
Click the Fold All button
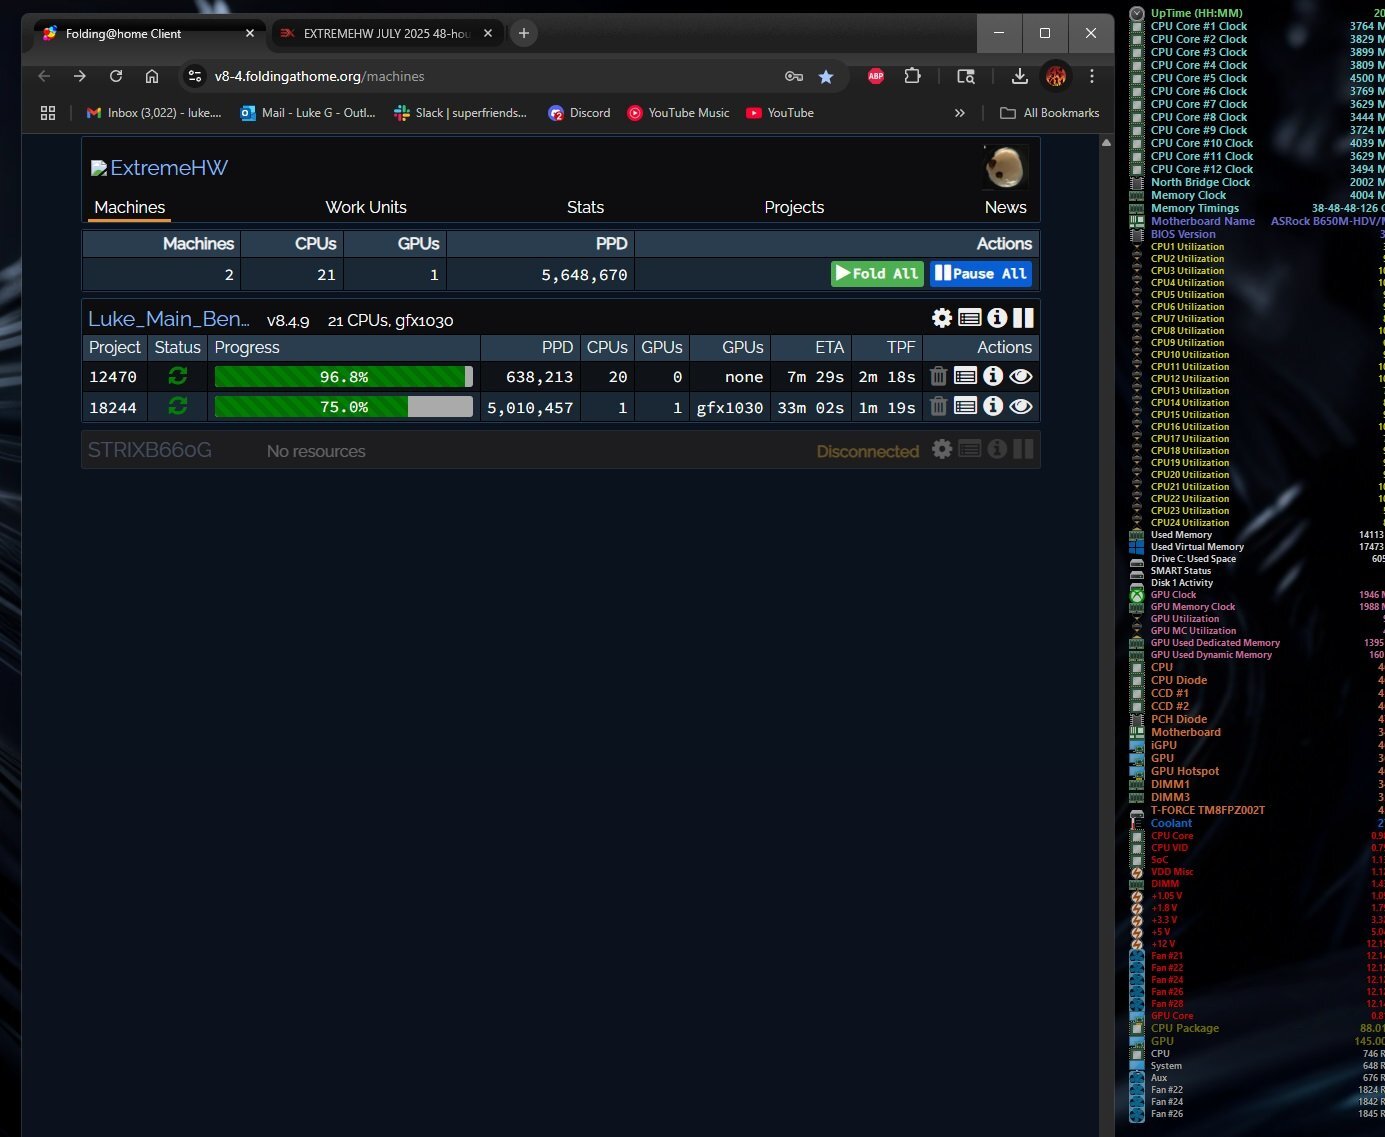pyautogui.click(x=877, y=274)
